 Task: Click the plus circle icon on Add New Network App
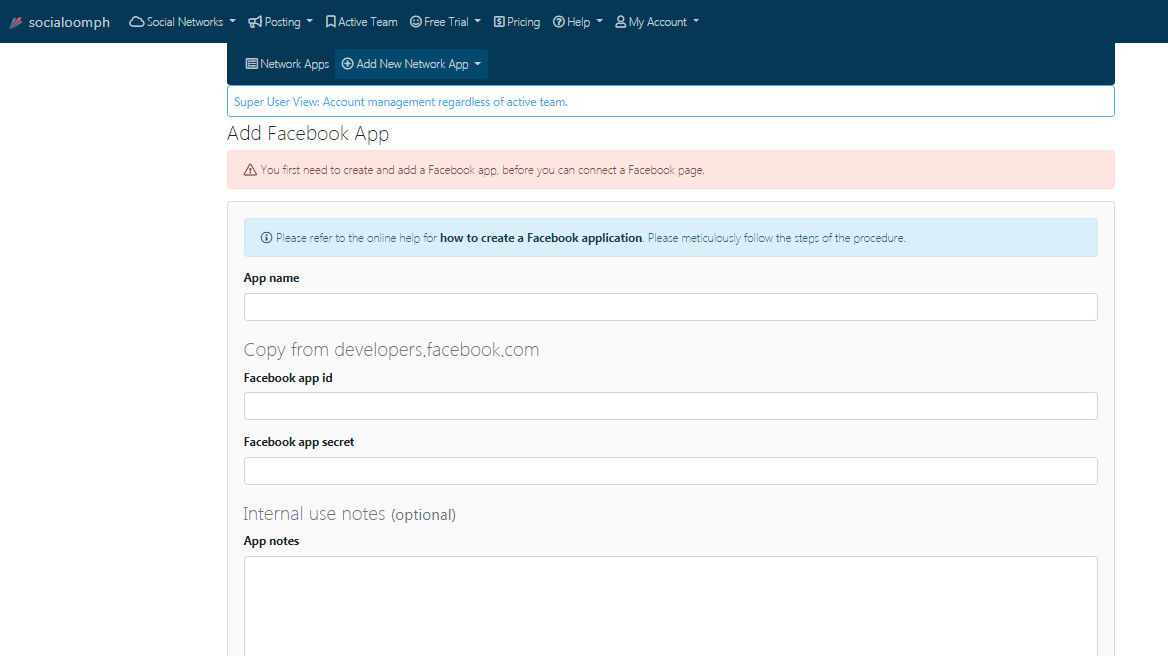[347, 64]
